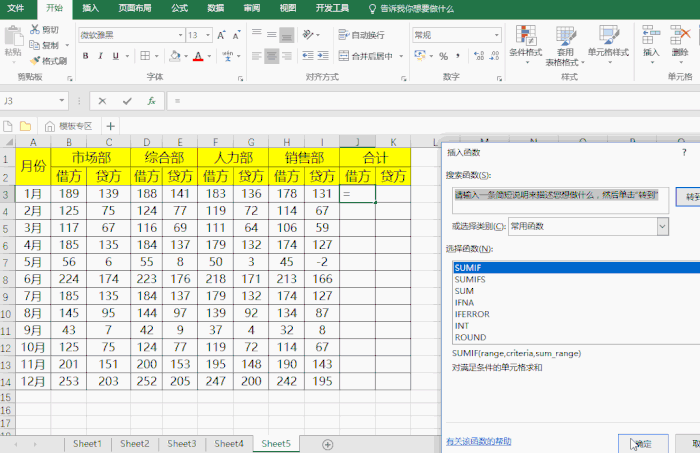The image size is (700, 453).
Task: Open the File (文件) tab
Action: click(x=16, y=8)
